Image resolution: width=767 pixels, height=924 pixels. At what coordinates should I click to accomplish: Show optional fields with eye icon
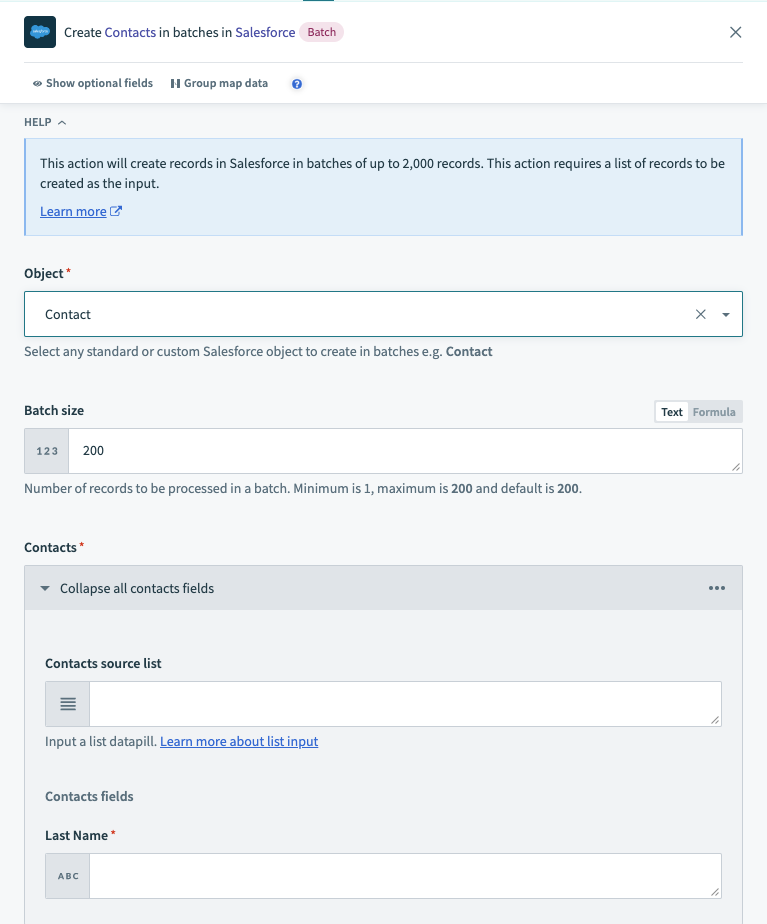(92, 84)
